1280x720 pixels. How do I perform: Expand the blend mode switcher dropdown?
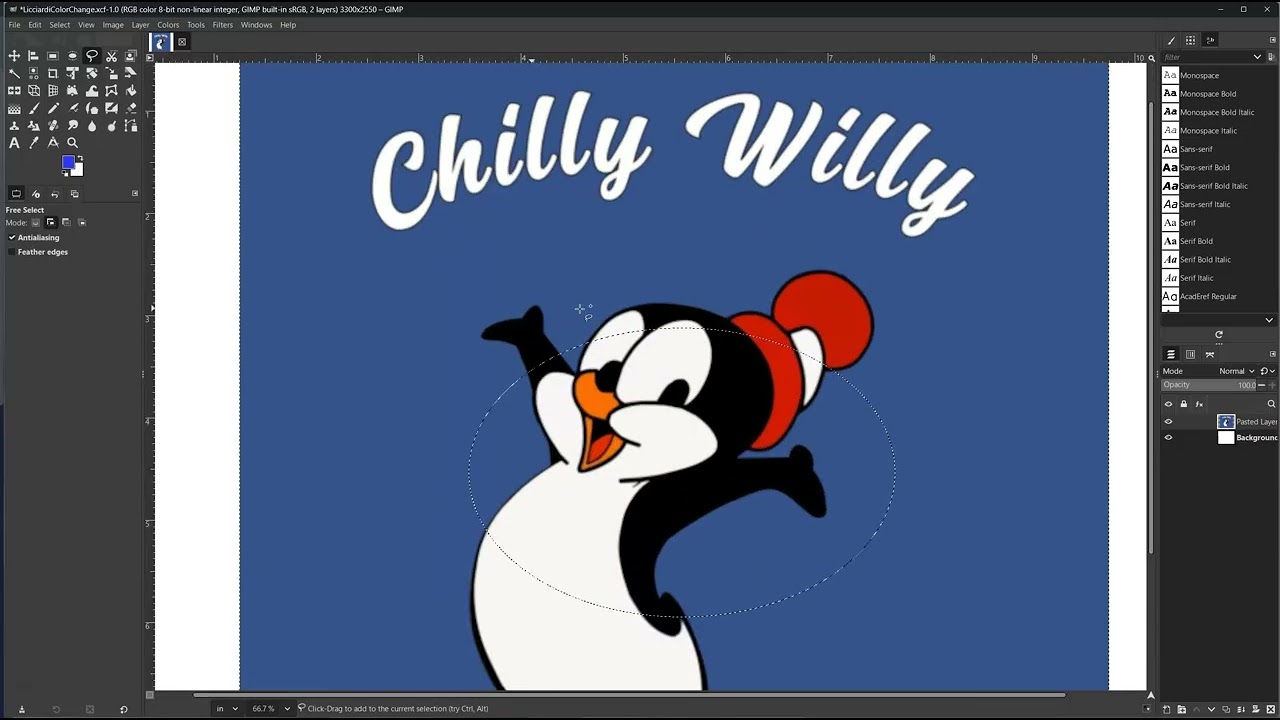1268,371
